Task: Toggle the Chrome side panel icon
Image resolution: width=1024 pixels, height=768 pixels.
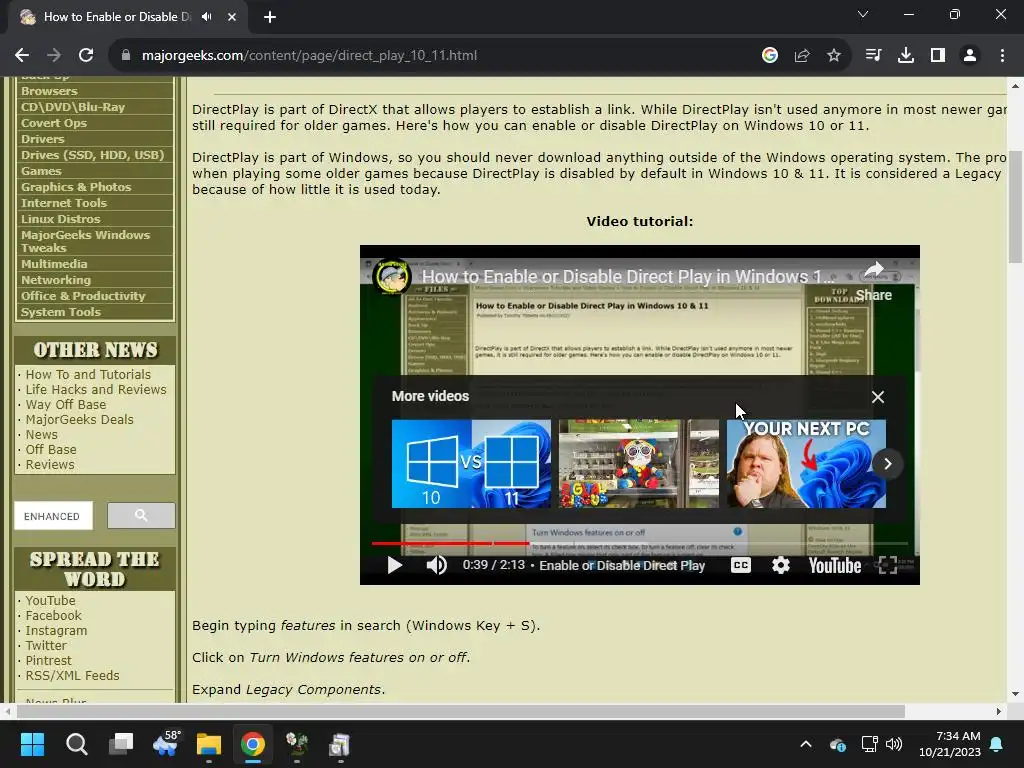Action: pyautogui.click(x=938, y=56)
